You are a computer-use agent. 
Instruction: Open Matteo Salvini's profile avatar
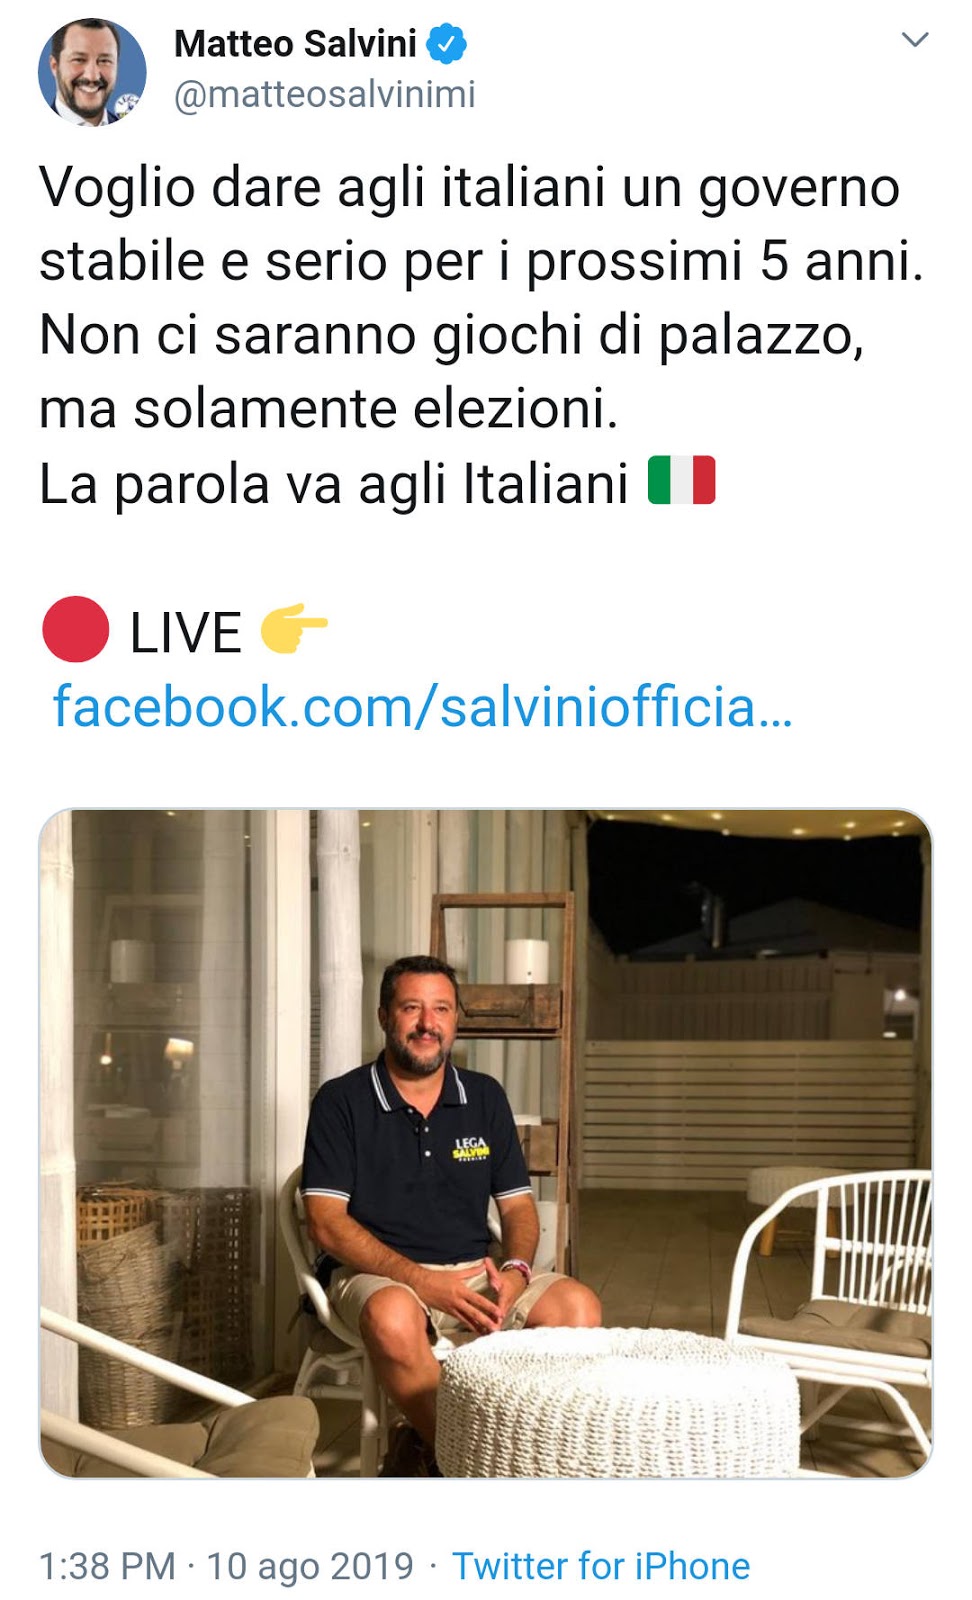(x=92, y=71)
